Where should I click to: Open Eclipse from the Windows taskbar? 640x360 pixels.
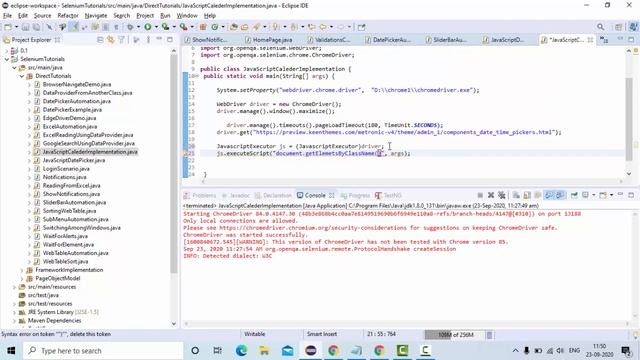[311, 350]
